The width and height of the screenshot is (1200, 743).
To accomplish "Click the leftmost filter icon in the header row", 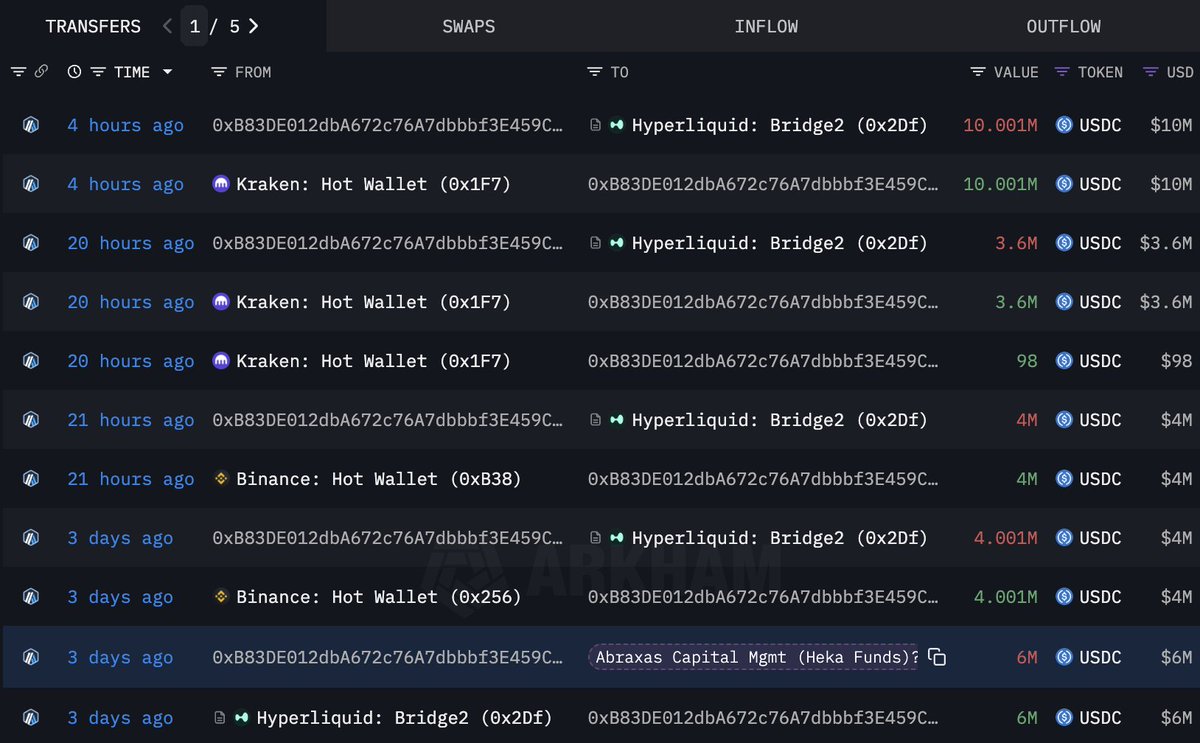I will (18, 72).
